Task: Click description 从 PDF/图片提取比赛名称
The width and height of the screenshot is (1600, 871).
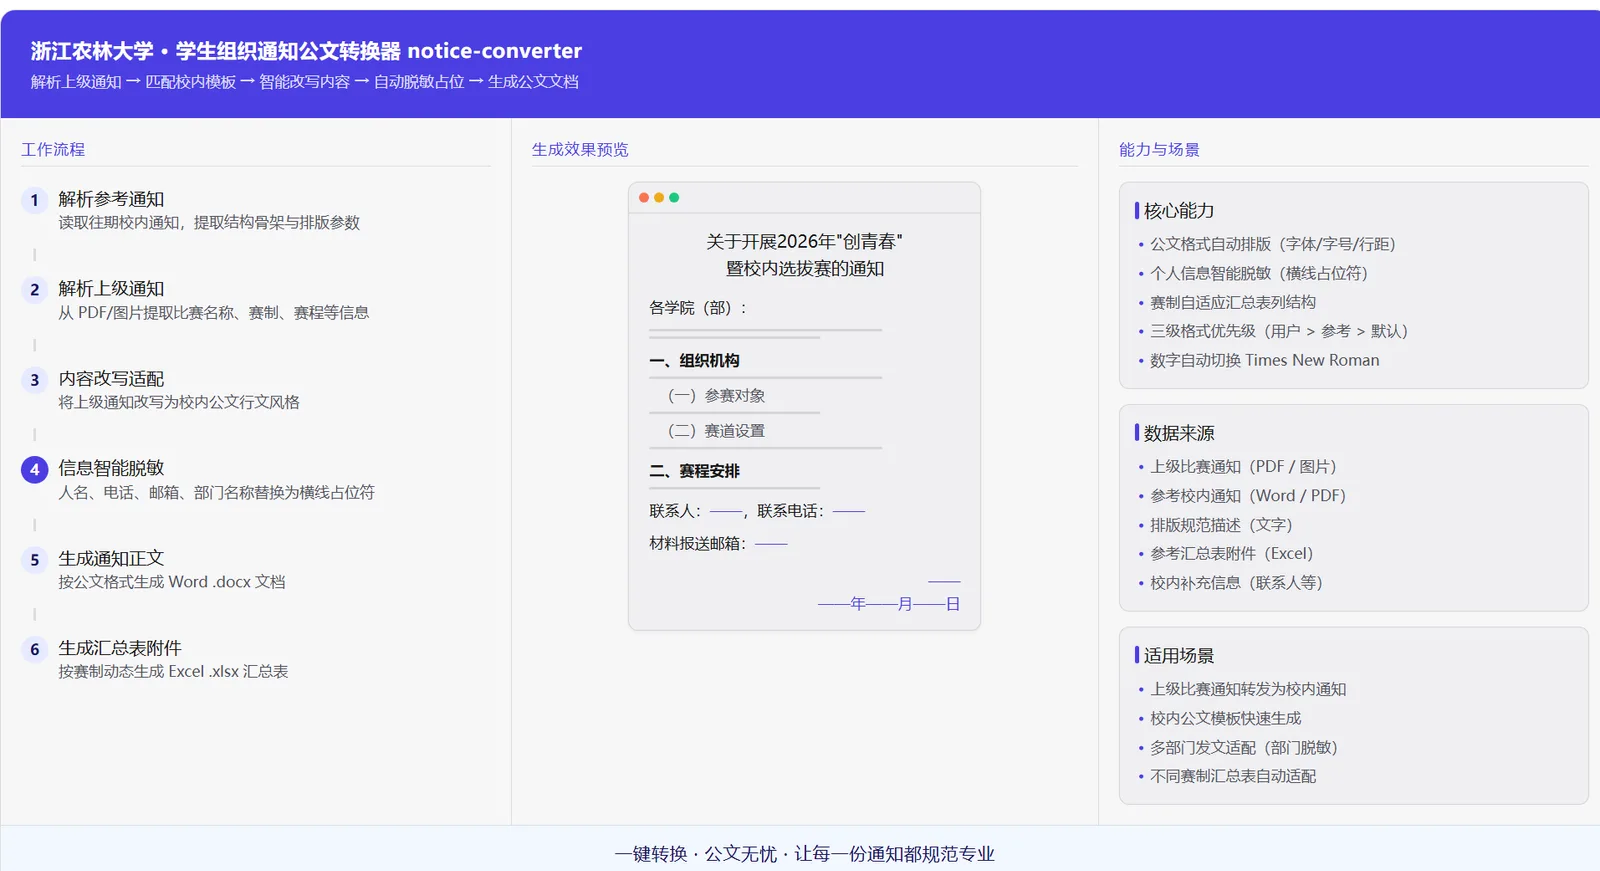Action: pos(213,313)
